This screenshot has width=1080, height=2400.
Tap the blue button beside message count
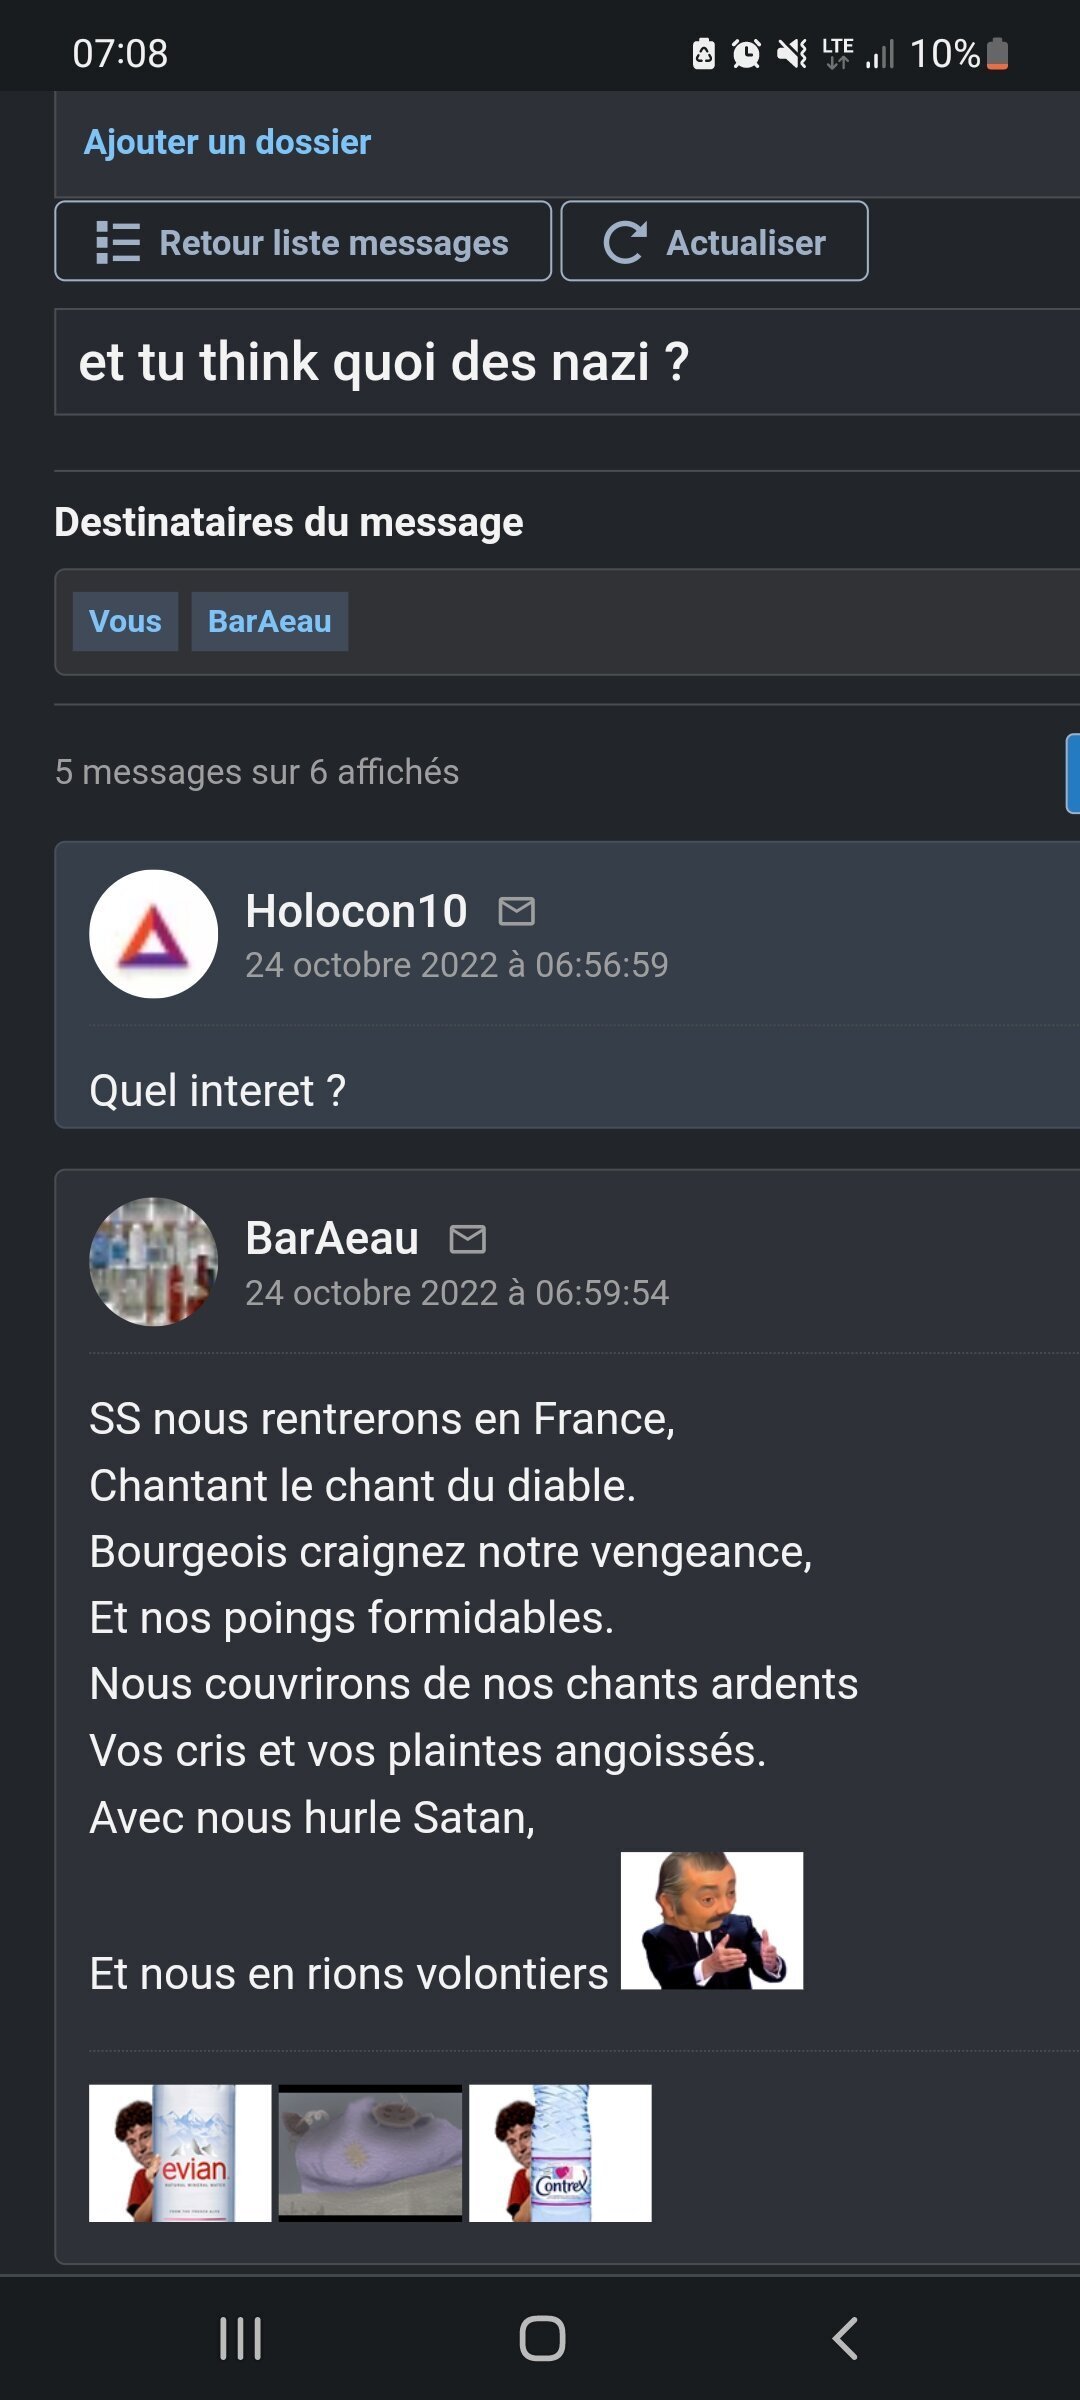[x=1072, y=773]
